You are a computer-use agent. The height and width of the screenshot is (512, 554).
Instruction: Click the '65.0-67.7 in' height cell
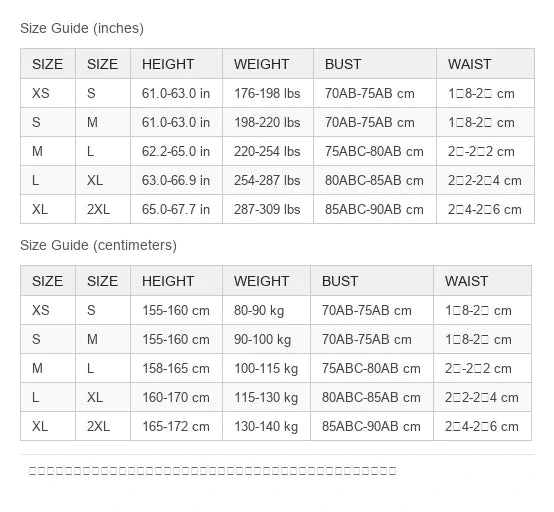(x=176, y=209)
